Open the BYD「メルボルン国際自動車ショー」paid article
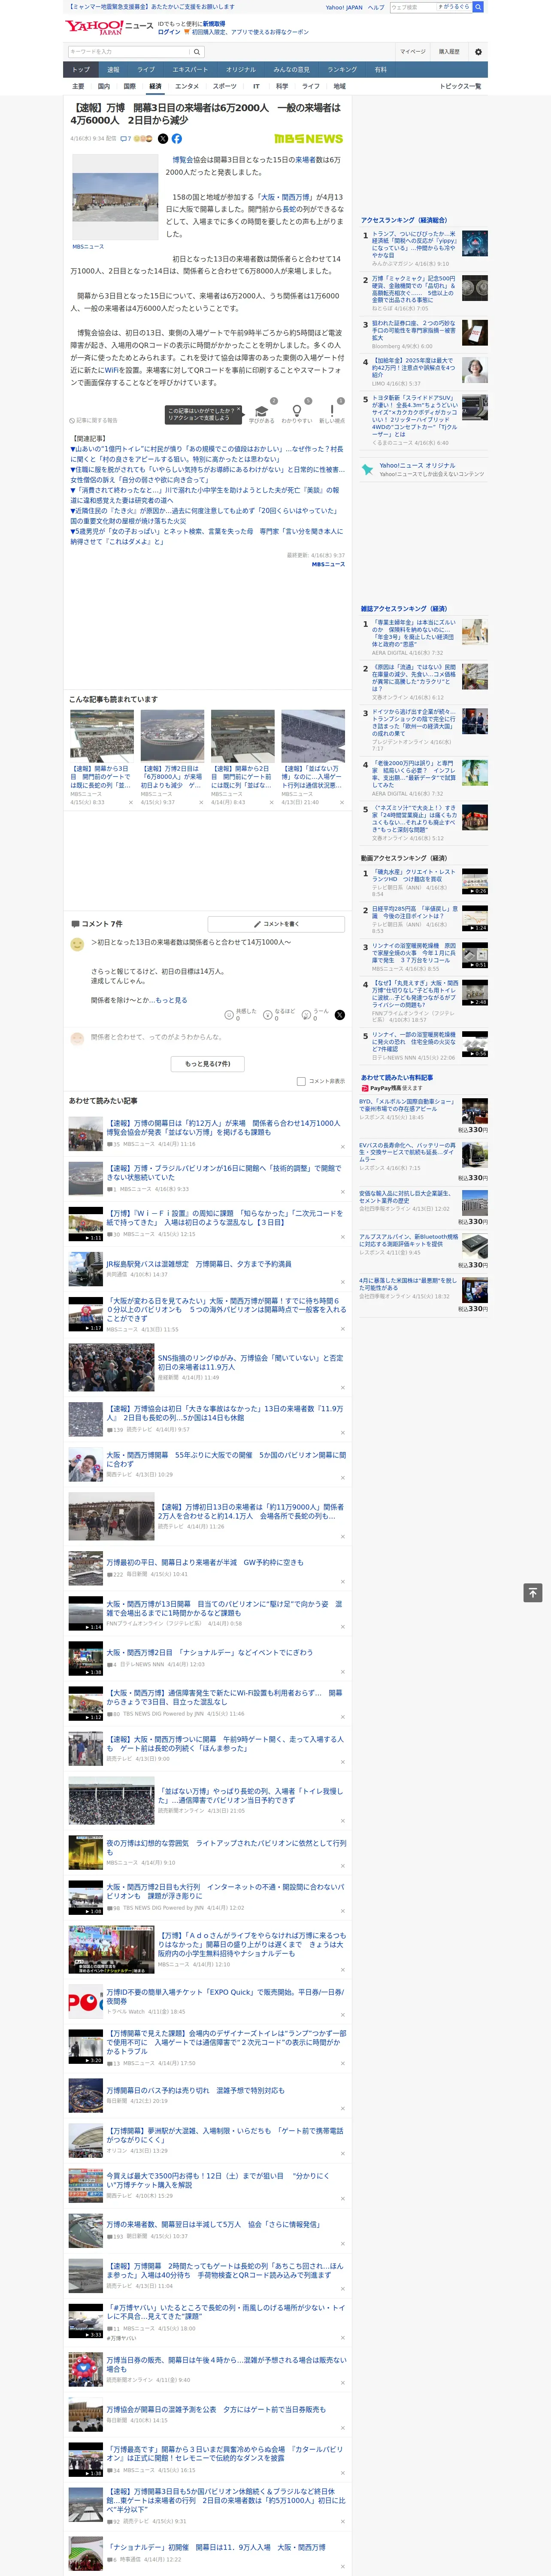This screenshot has width=551, height=2576. [x=407, y=1105]
